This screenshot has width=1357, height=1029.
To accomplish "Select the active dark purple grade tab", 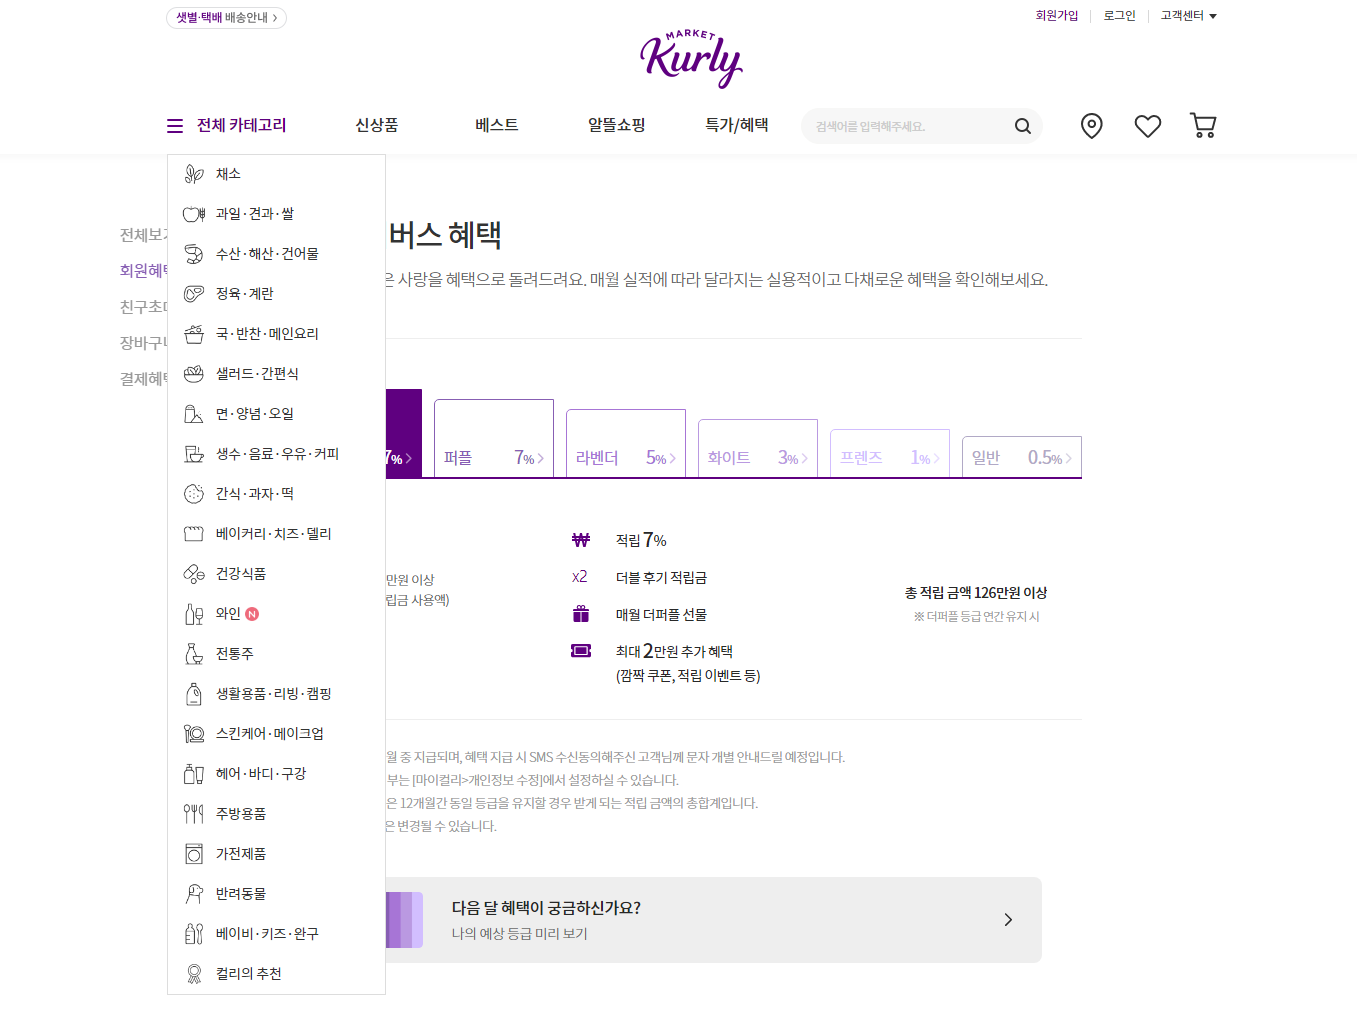I will pyautogui.click(x=403, y=433).
